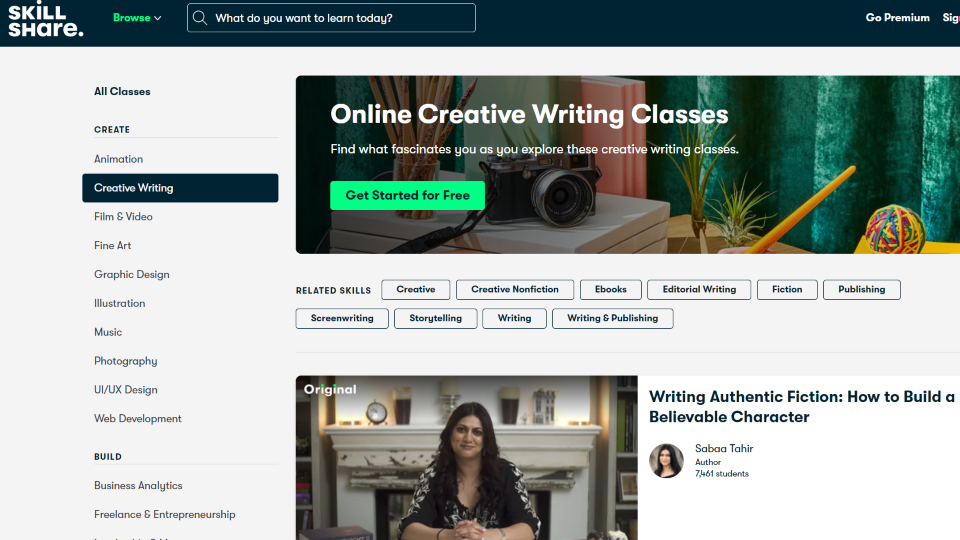Choose the Creative Nonfiction skill tag
The height and width of the screenshot is (540, 960).
tap(515, 290)
